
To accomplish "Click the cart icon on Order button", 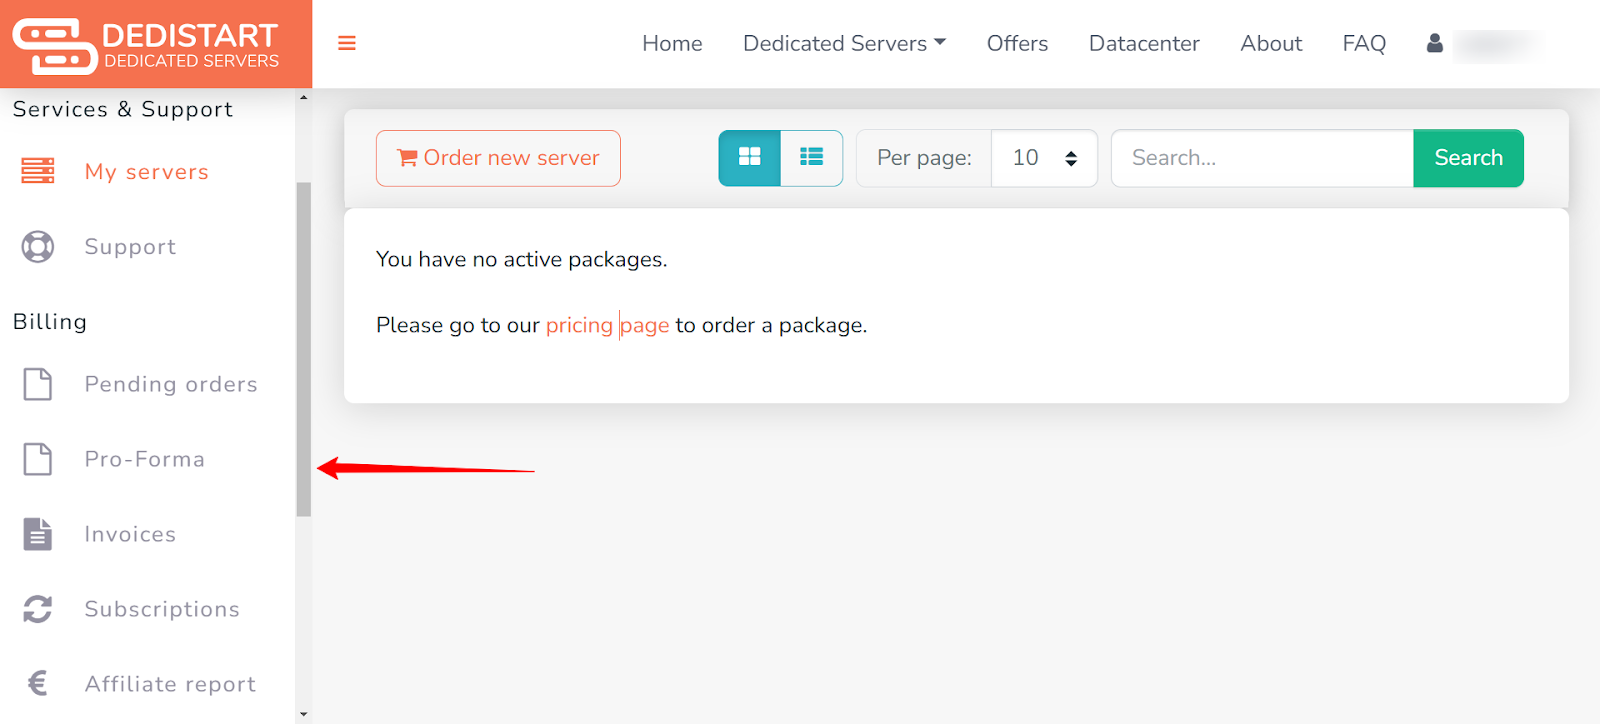I will pos(407,158).
